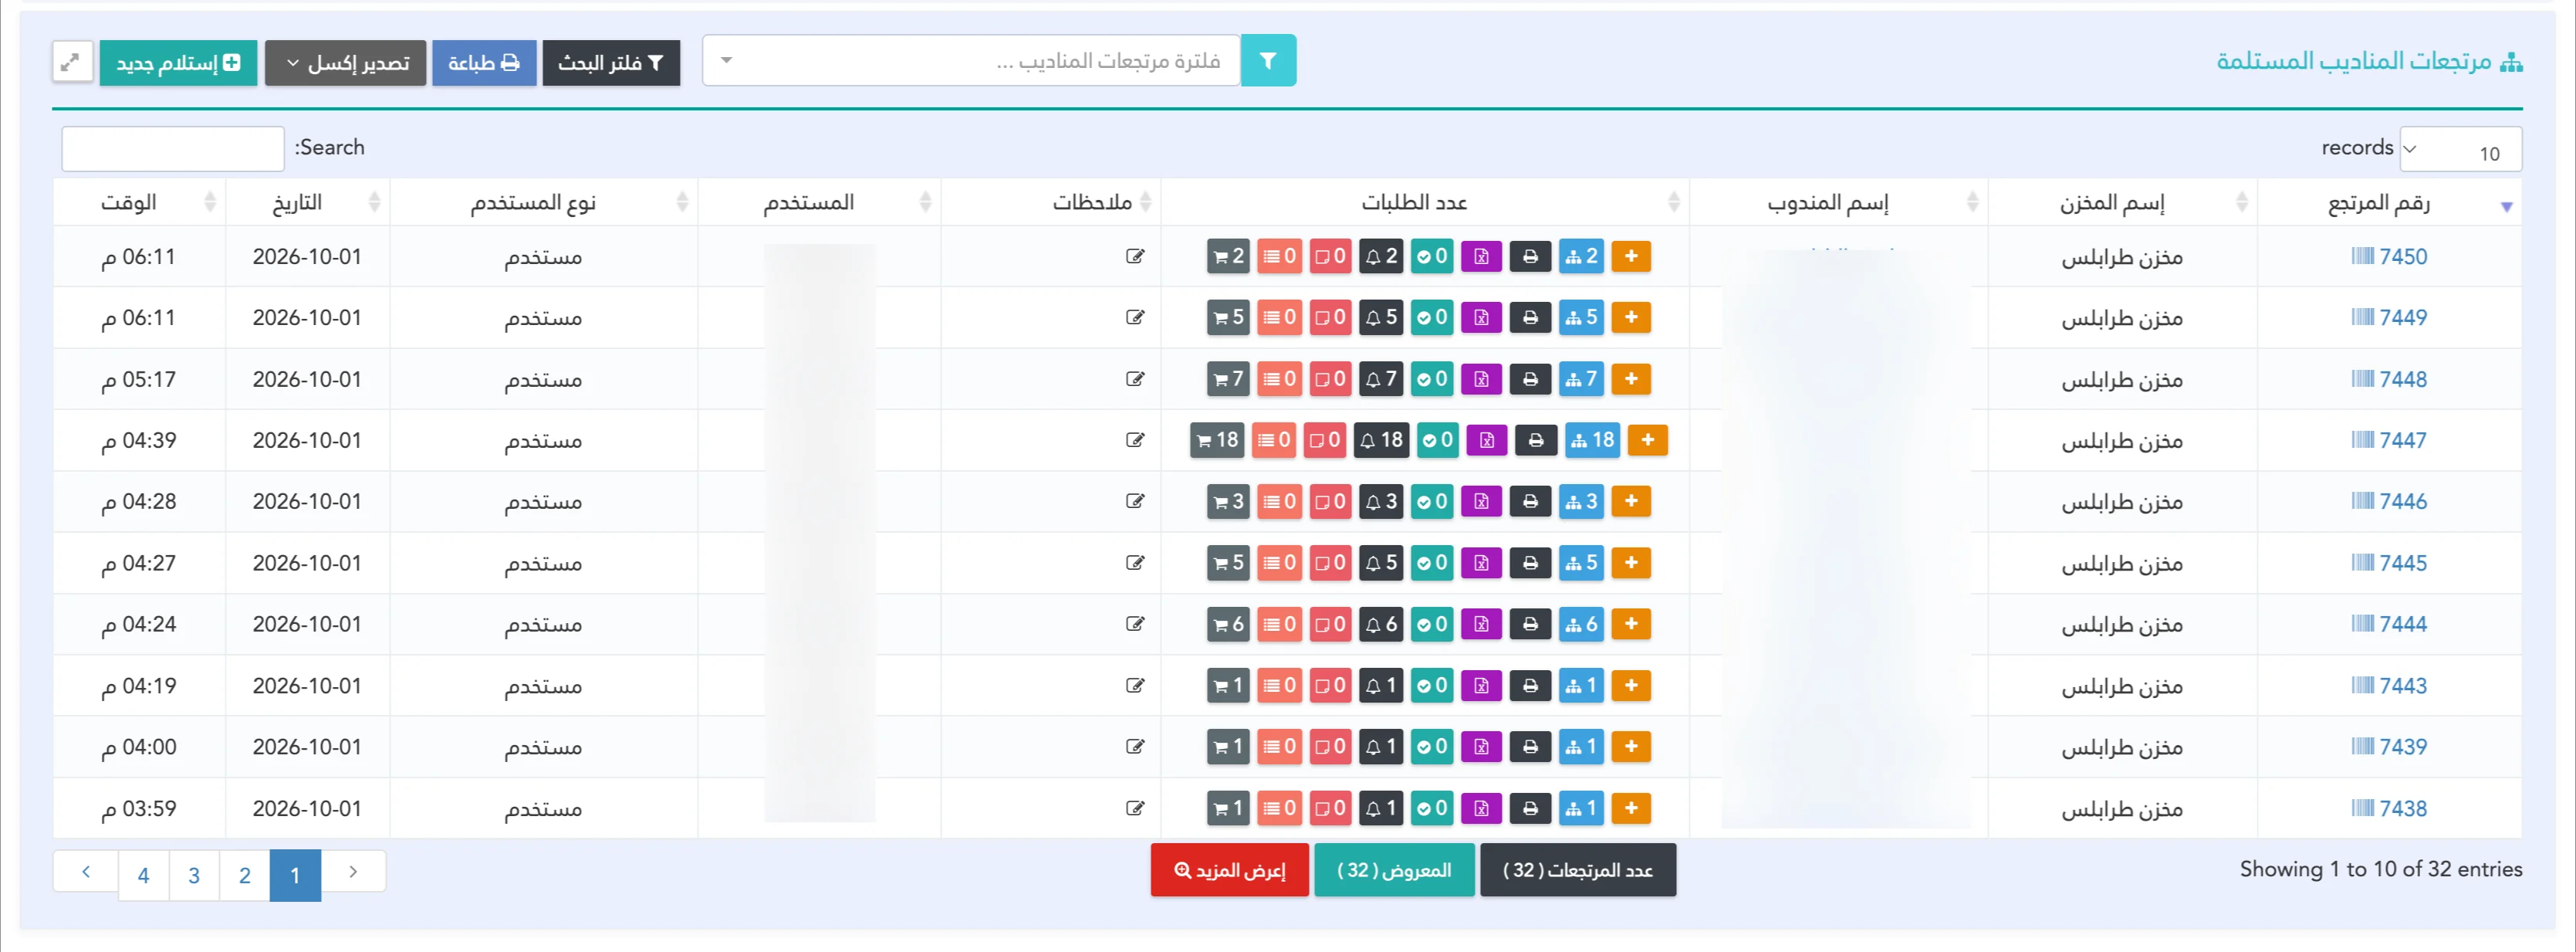Viewport: 2576px width, 952px height.
Task: Go to page 3 of results
Action: tap(194, 876)
